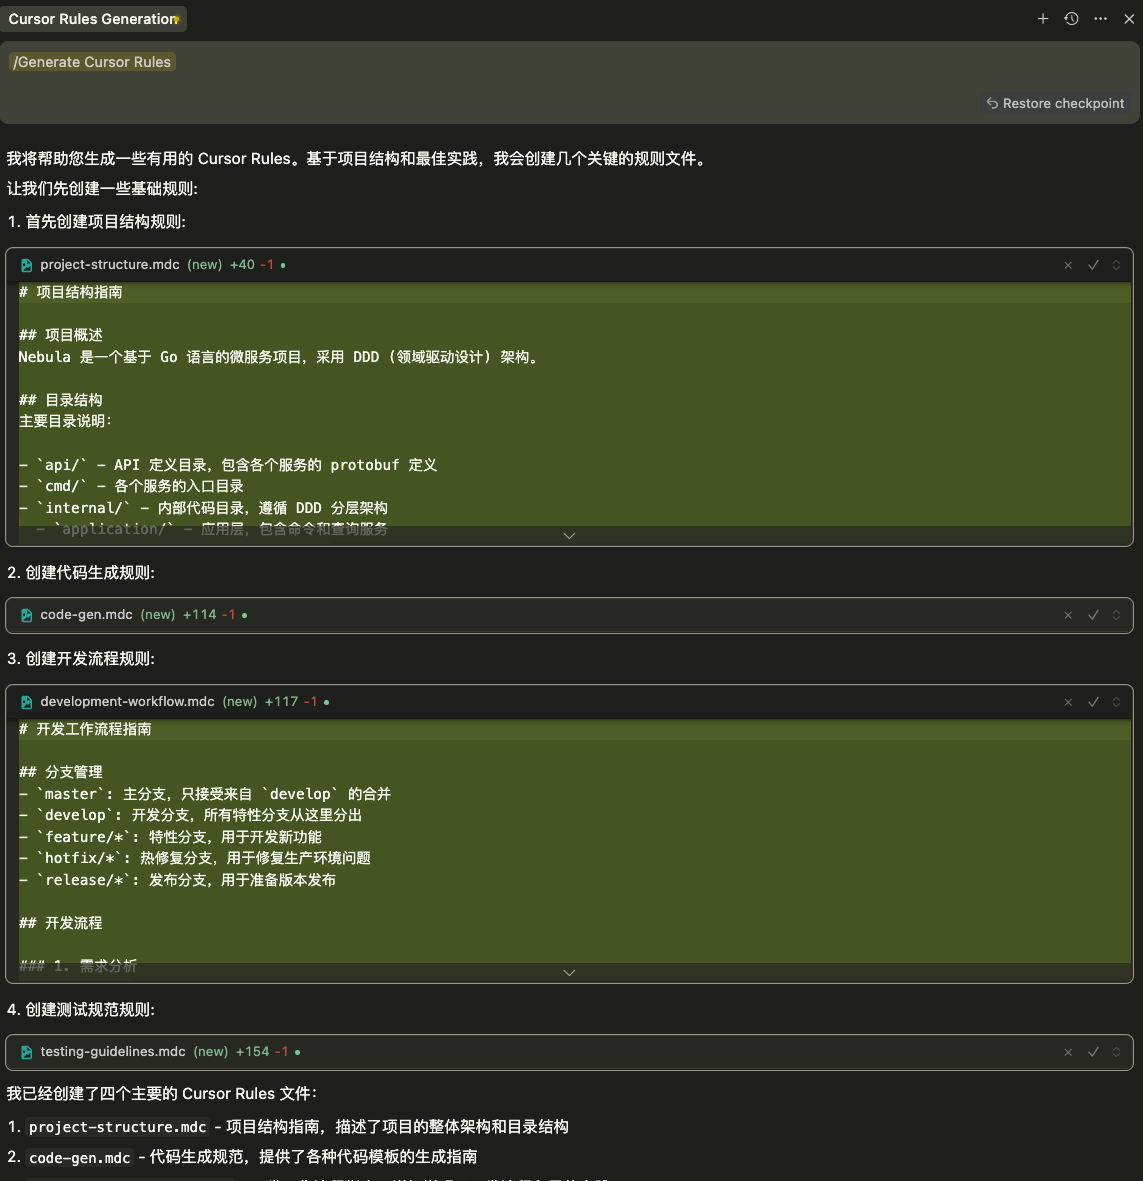
Task: Click the '## 分支管理' line in diff
Action: (60, 772)
